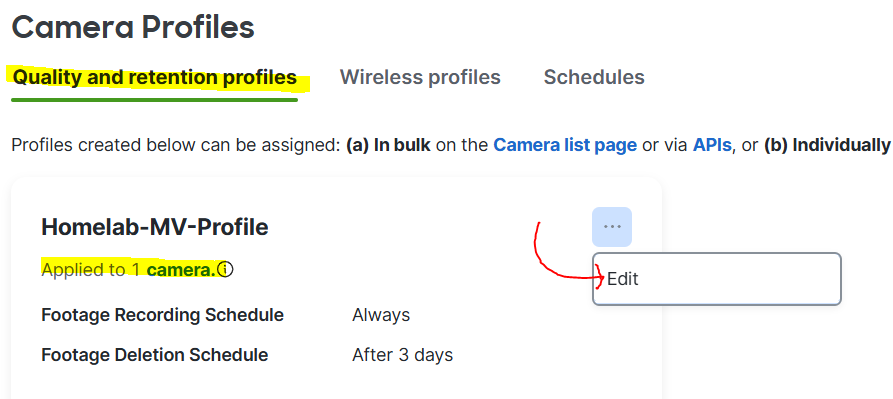
Task: Click the bold Individually text
Action: click(x=841, y=145)
